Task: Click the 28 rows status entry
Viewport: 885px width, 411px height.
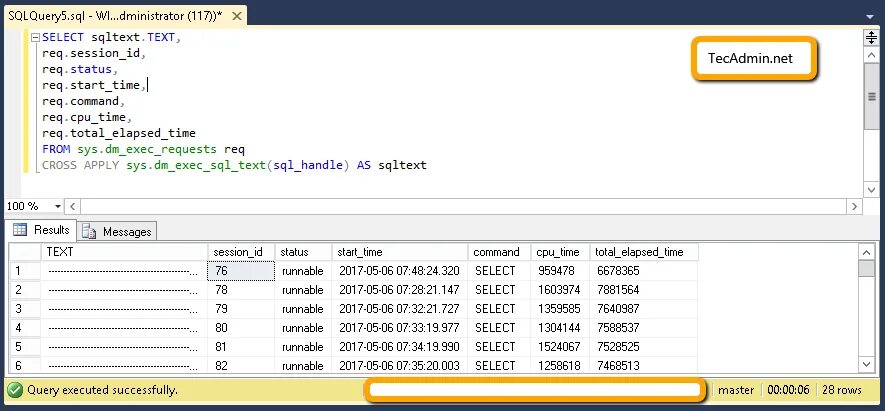Action: (x=842, y=390)
